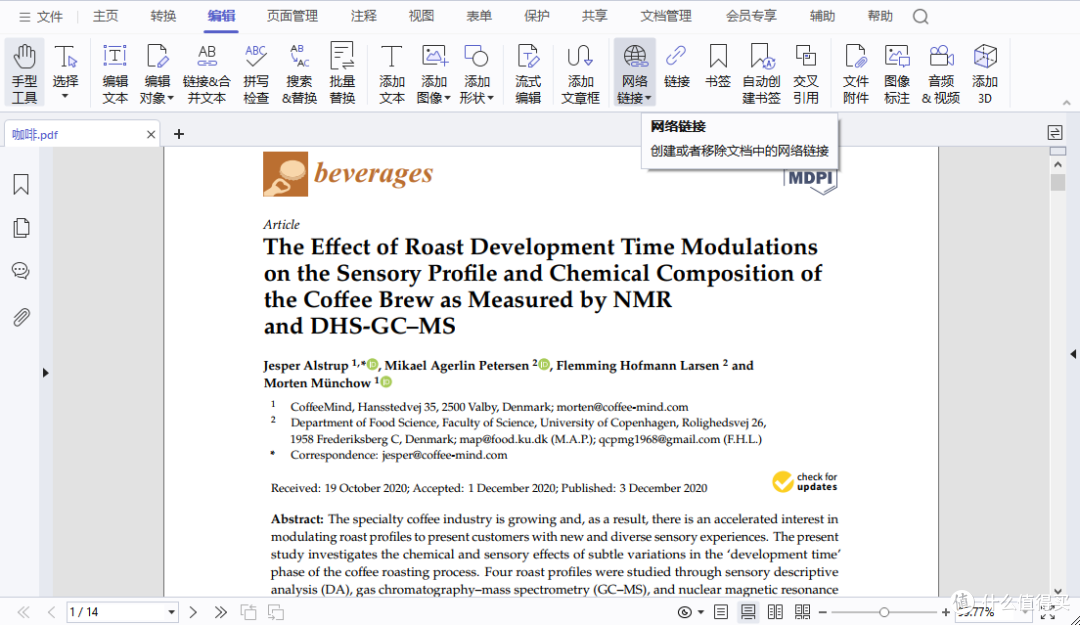The width and height of the screenshot is (1080, 625).
Task: Open the View (视图) tab
Action: tap(421, 16)
